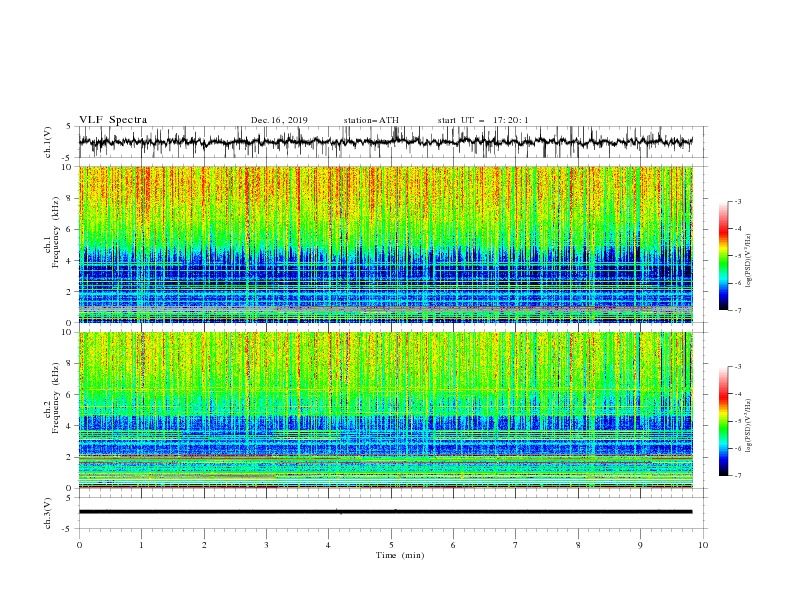The image size is (792, 612).
Task: Click the "-3" tick on ch.1 colorbar
Action: (737, 201)
